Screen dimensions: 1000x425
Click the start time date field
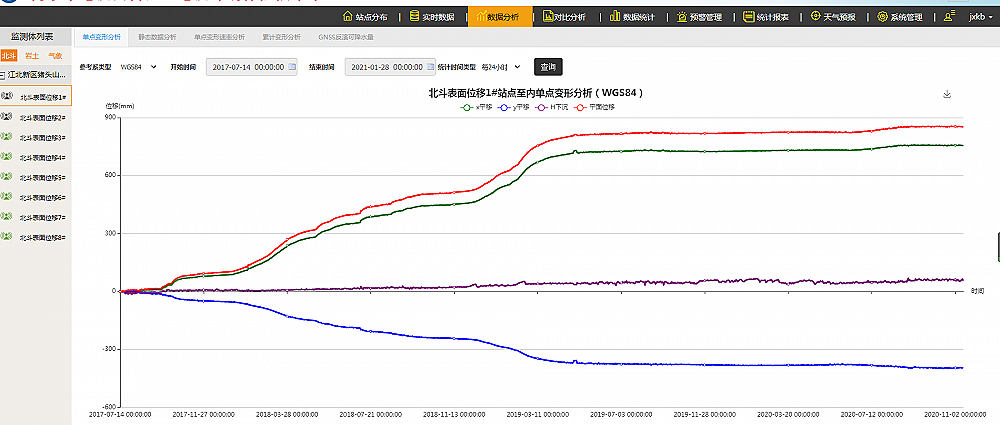pyautogui.click(x=247, y=67)
